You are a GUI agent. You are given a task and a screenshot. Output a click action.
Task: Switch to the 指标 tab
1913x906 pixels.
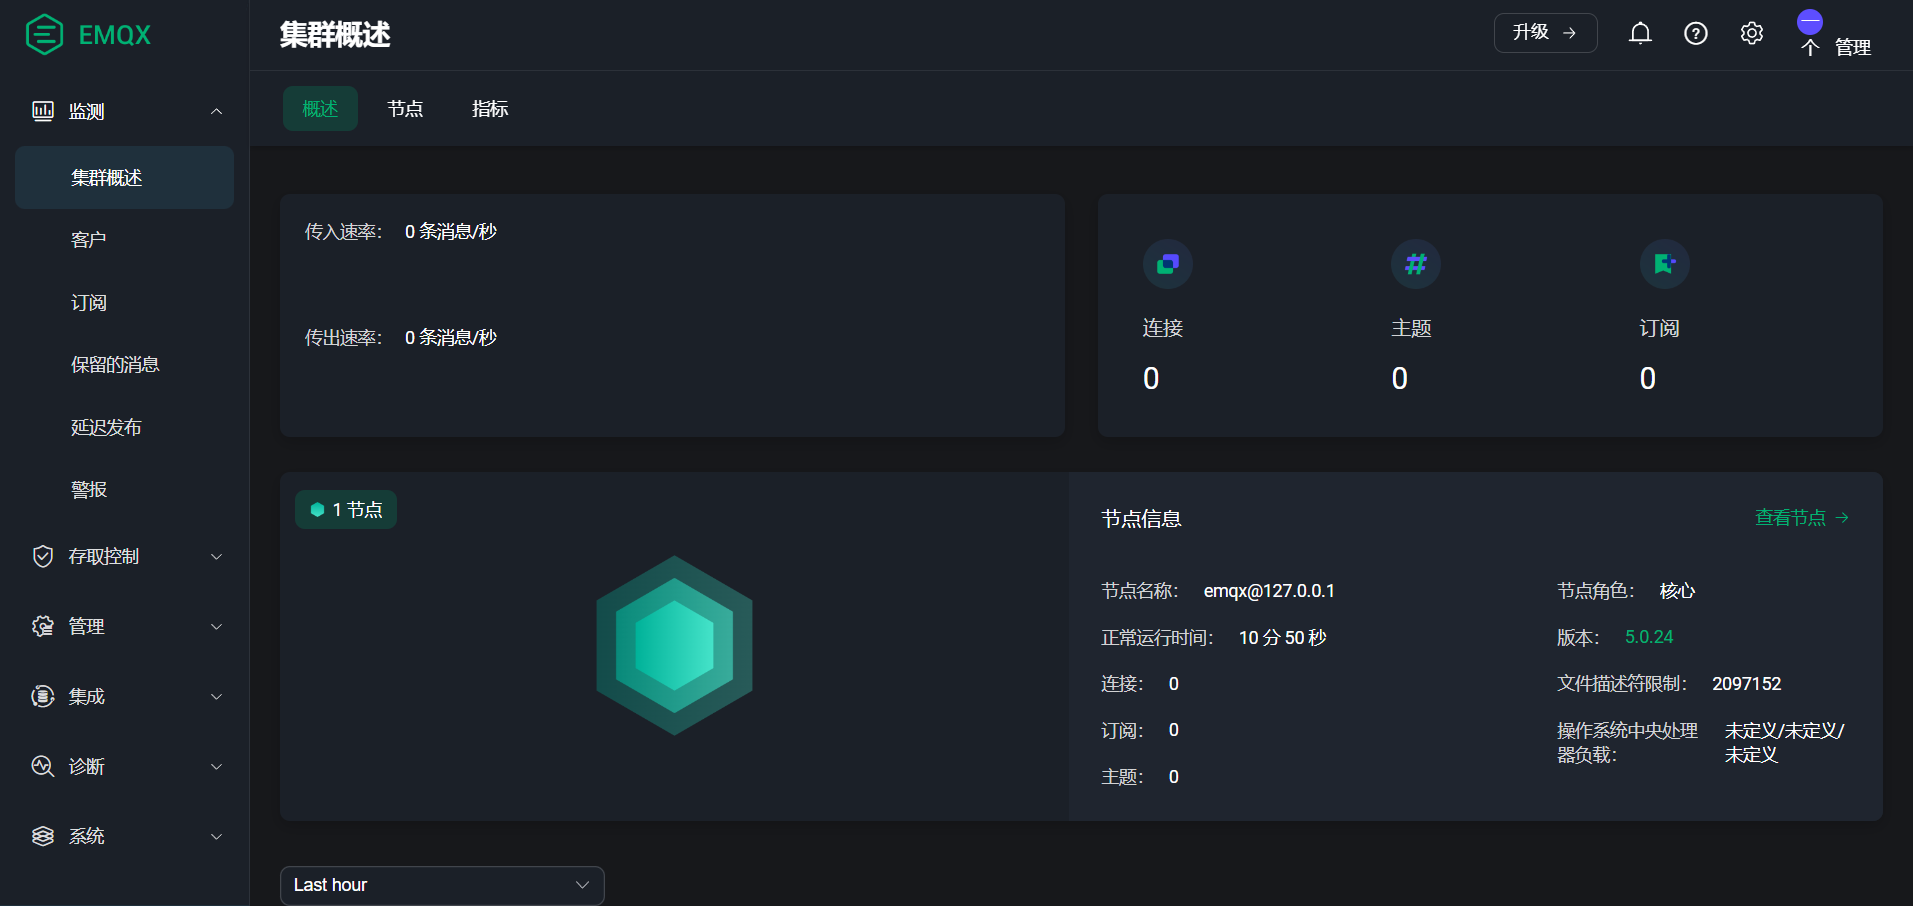[490, 109]
